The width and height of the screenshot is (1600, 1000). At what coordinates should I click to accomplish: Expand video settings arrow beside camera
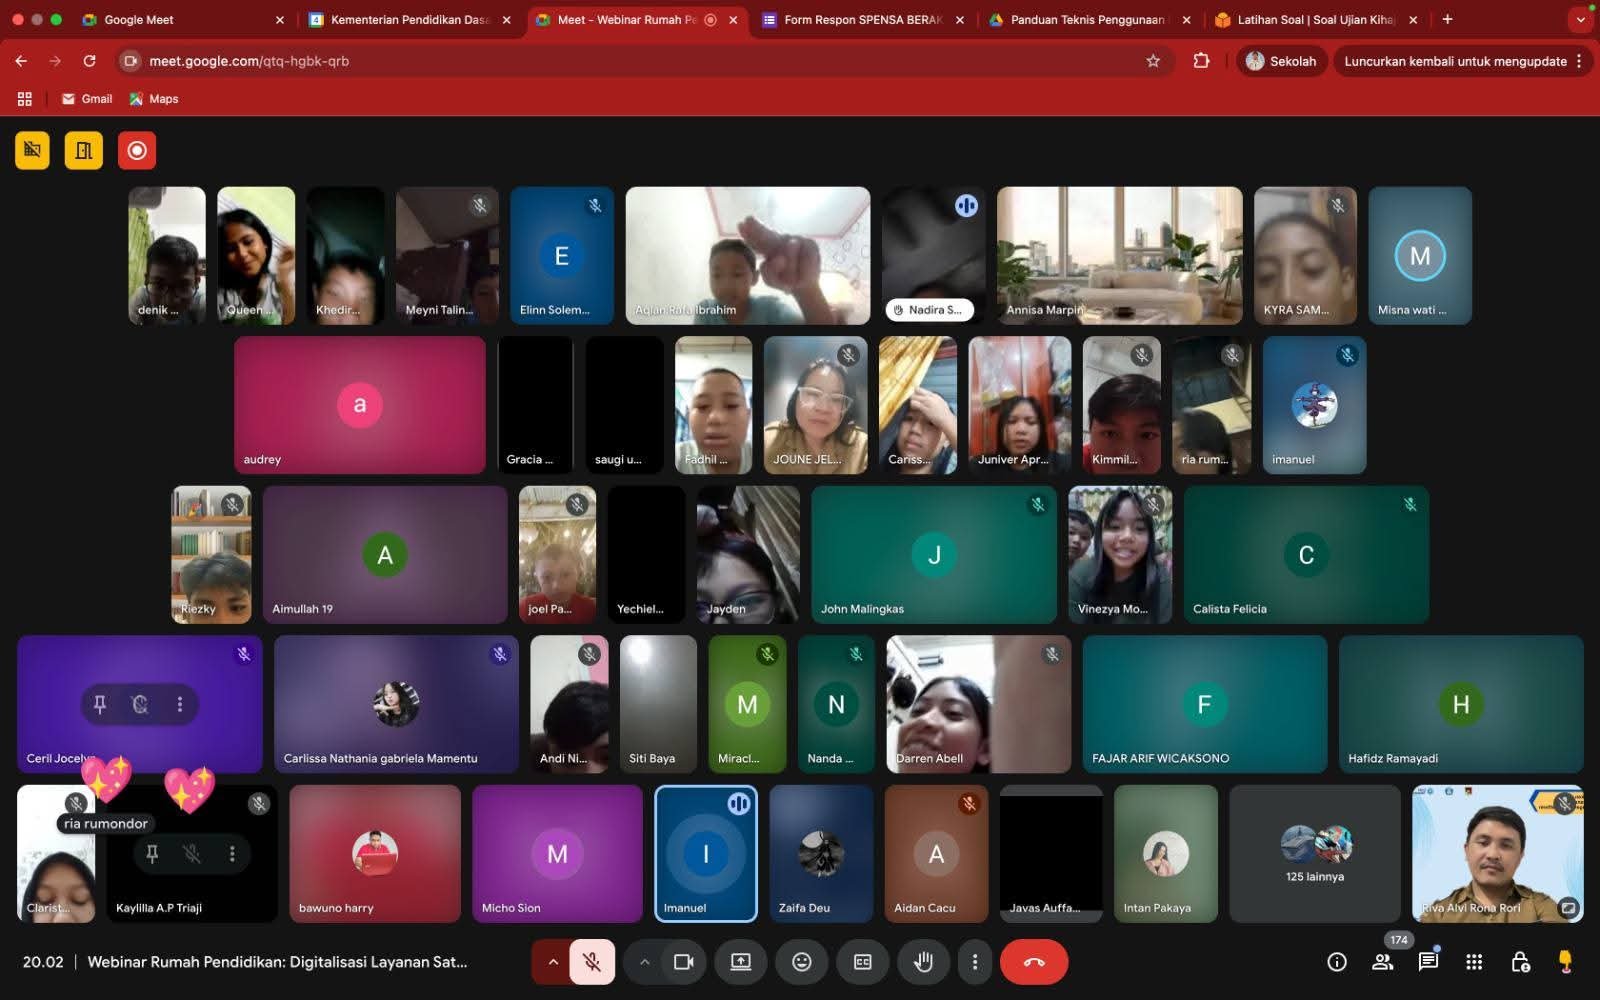point(645,962)
